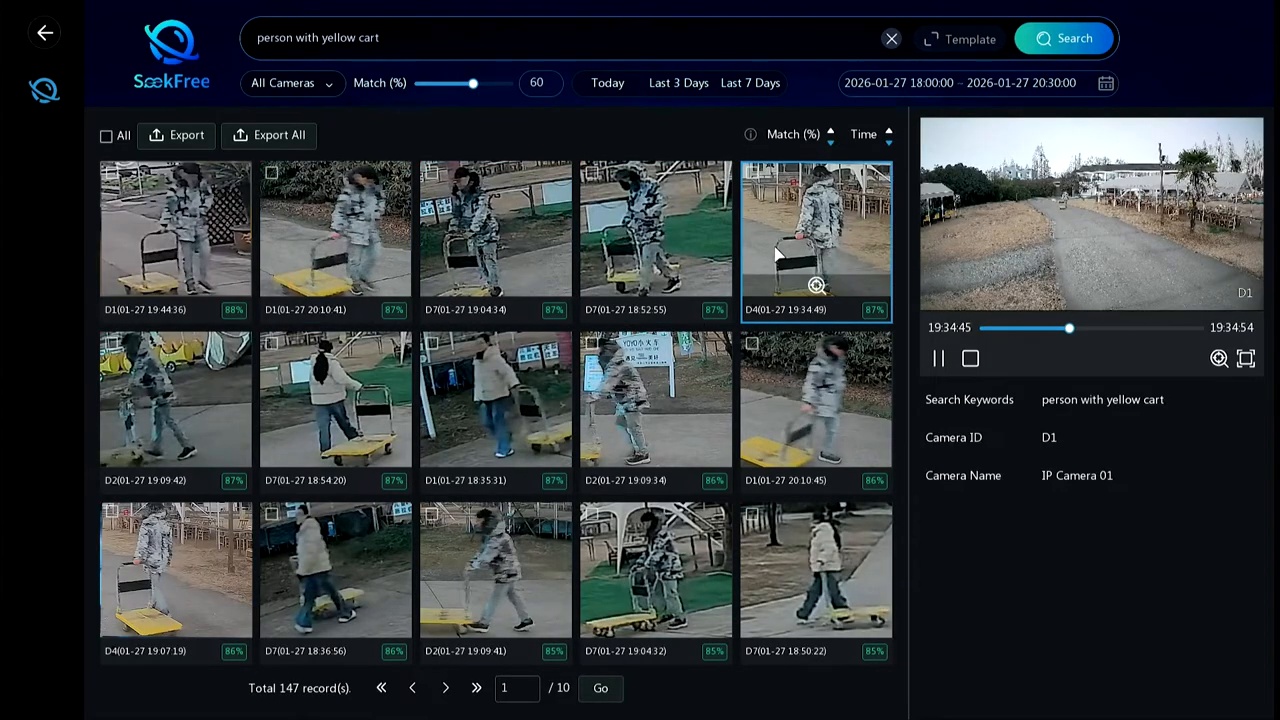Click the zoom magnifier icon under video

coord(1219,358)
